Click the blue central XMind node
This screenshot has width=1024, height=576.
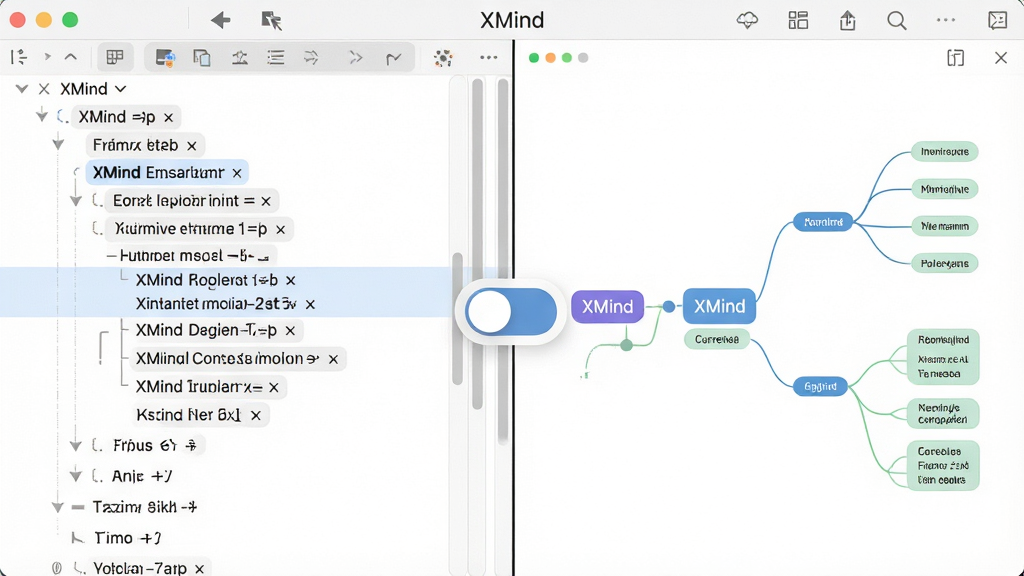click(719, 306)
